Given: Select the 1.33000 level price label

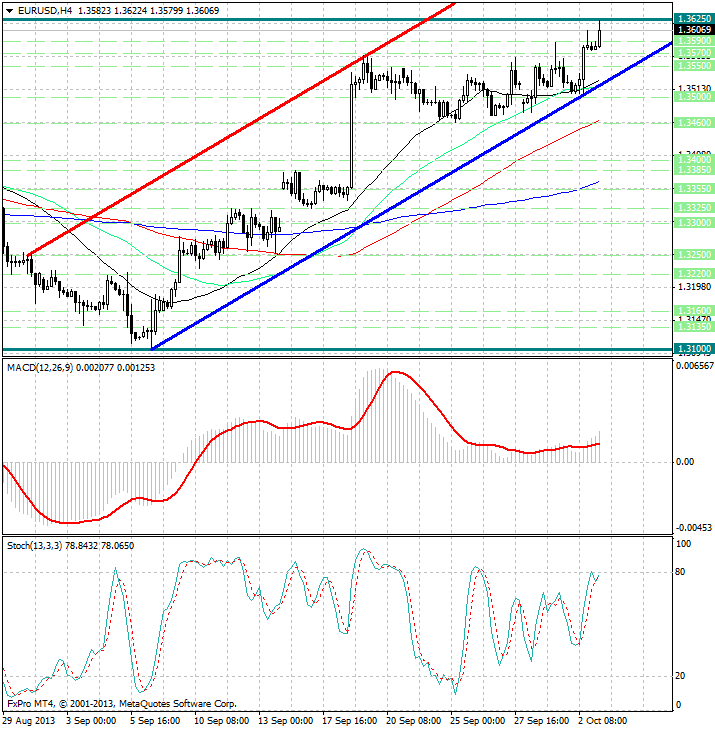Looking at the screenshot, I should click(x=694, y=223).
